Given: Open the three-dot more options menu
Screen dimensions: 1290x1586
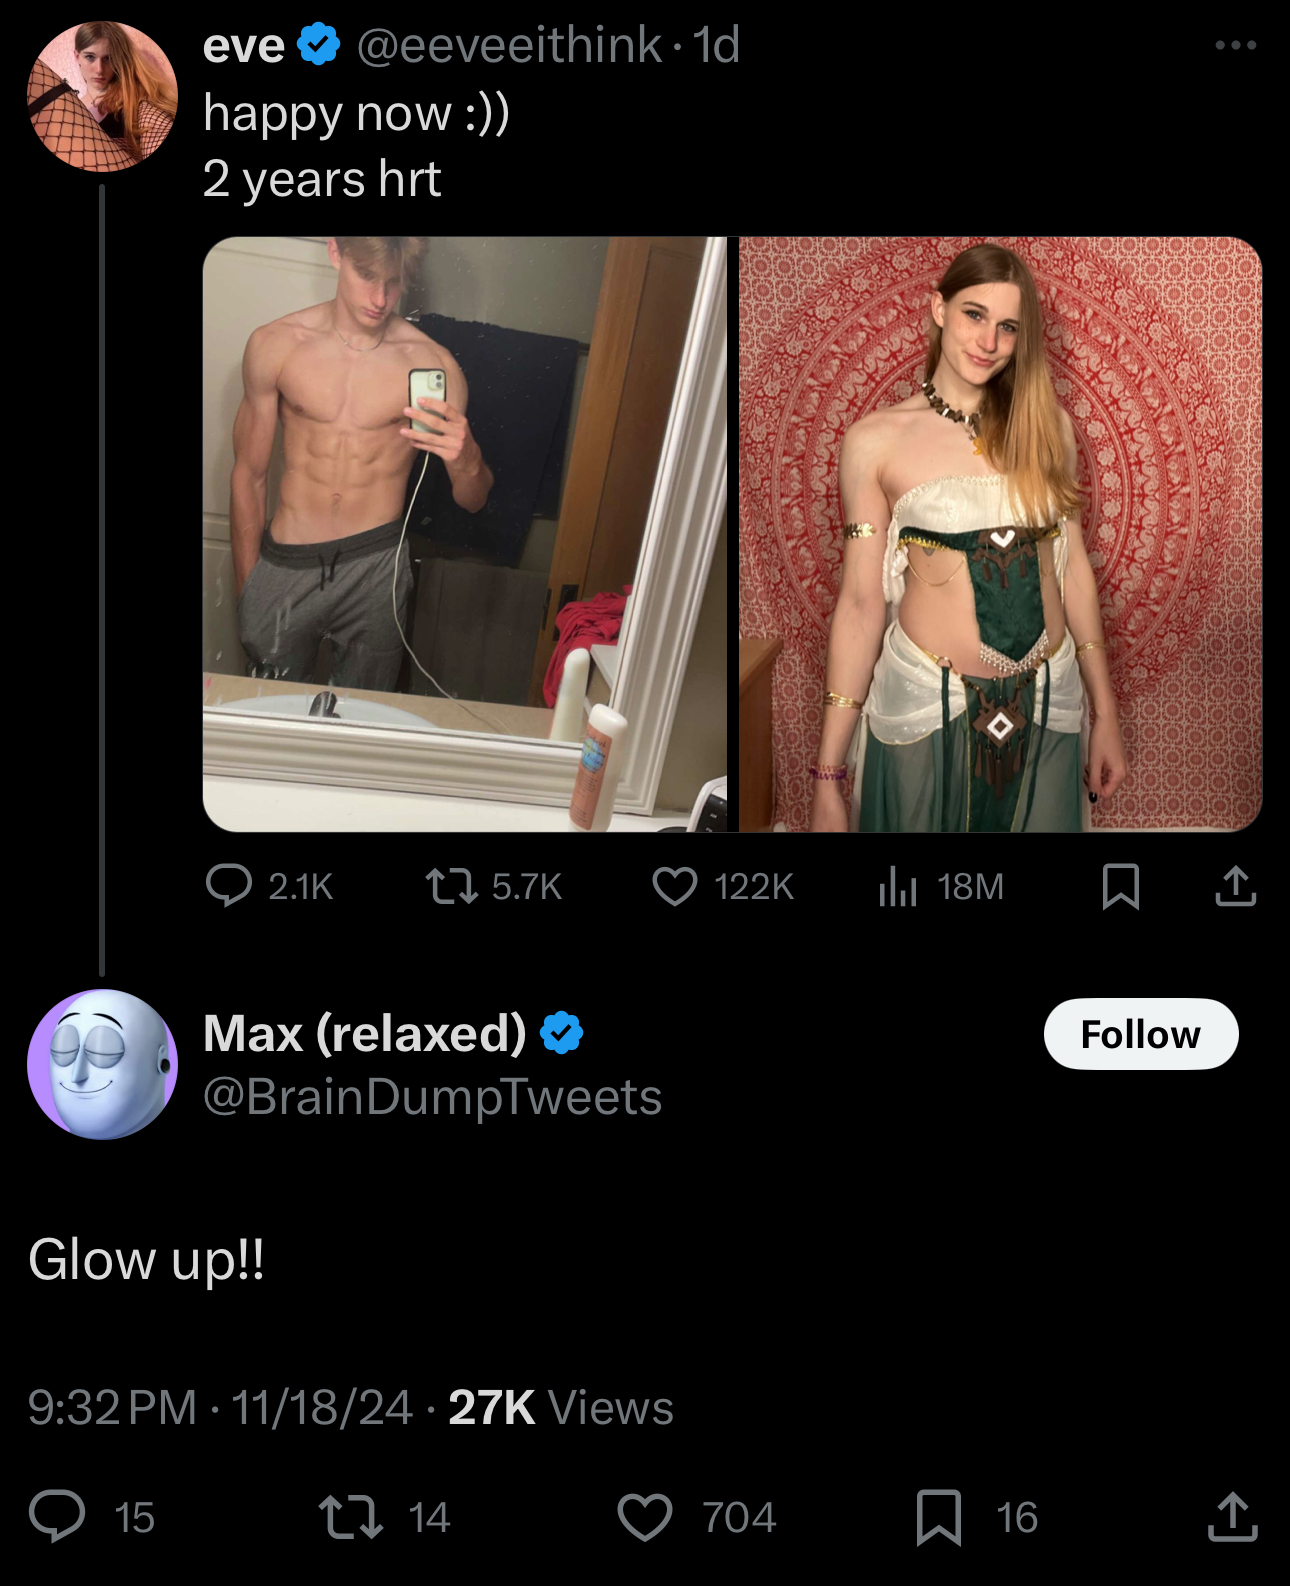Looking at the screenshot, I should point(1235,45).
